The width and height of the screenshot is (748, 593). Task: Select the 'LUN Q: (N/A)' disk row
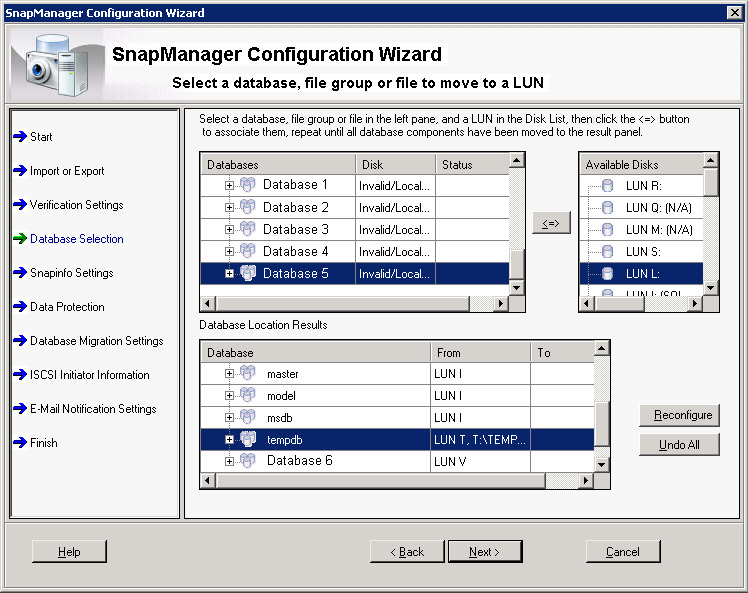pyautogui.click(x=642, y=208)
